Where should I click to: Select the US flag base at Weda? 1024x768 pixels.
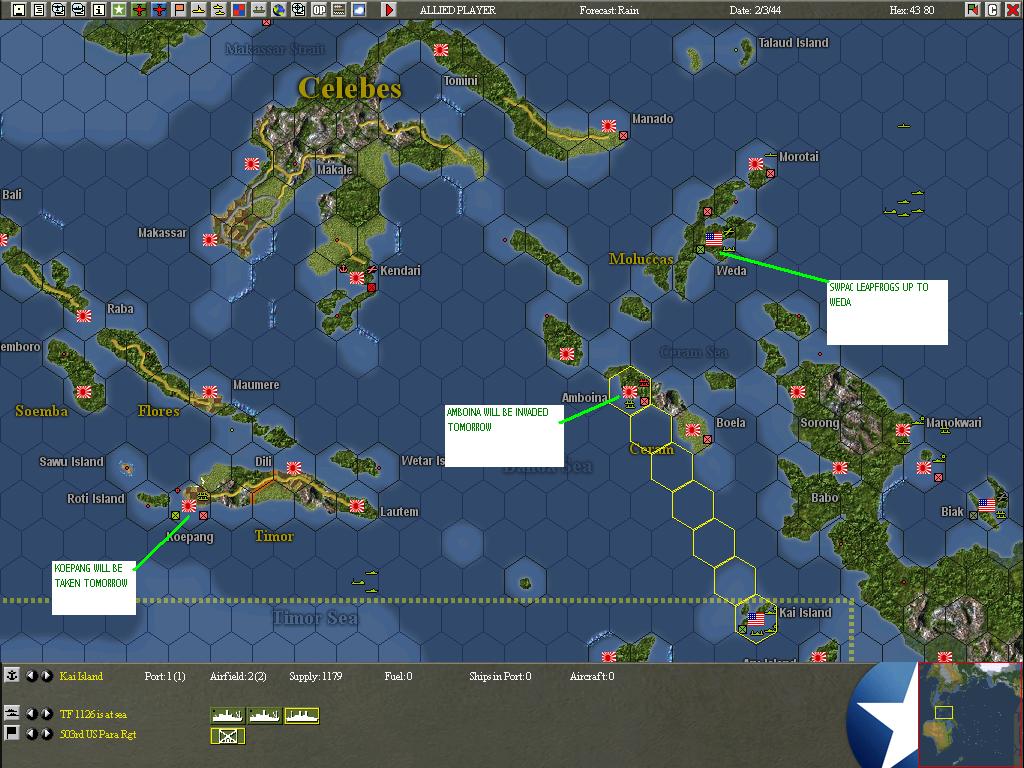pos(714,238)
